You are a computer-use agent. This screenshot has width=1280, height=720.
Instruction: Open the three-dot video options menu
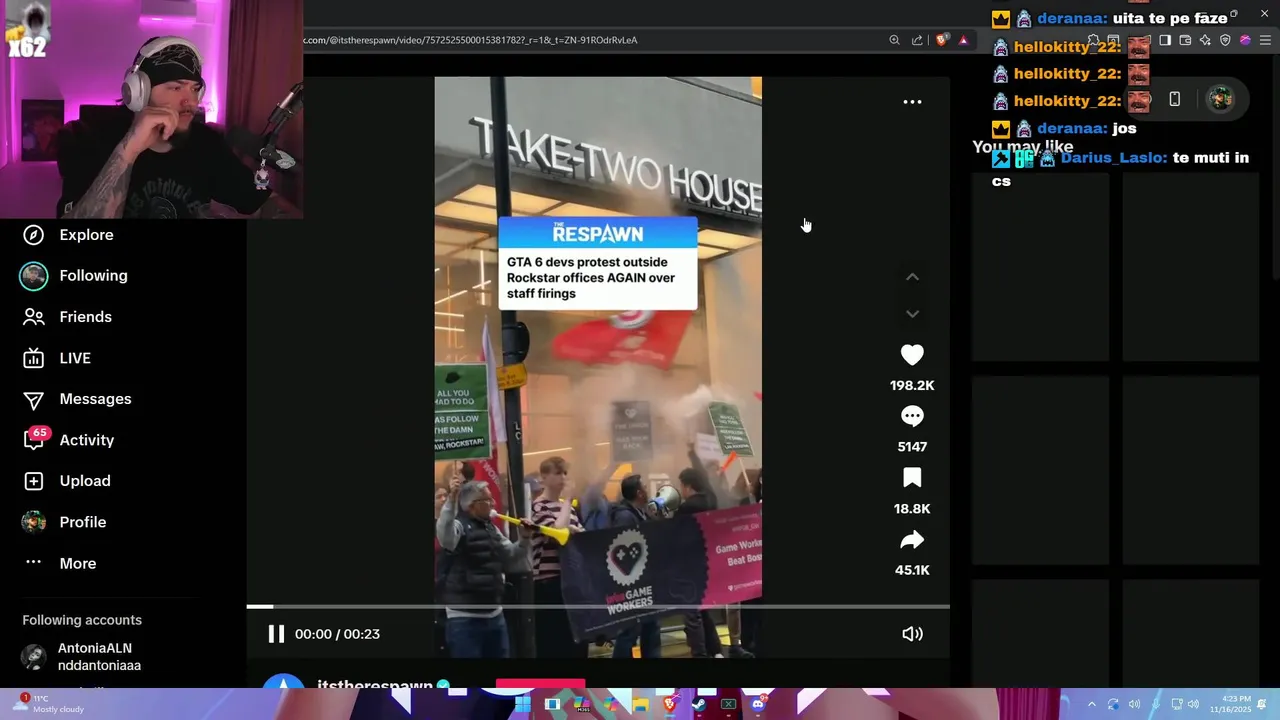pyautogui.click(x=912, y=102)
